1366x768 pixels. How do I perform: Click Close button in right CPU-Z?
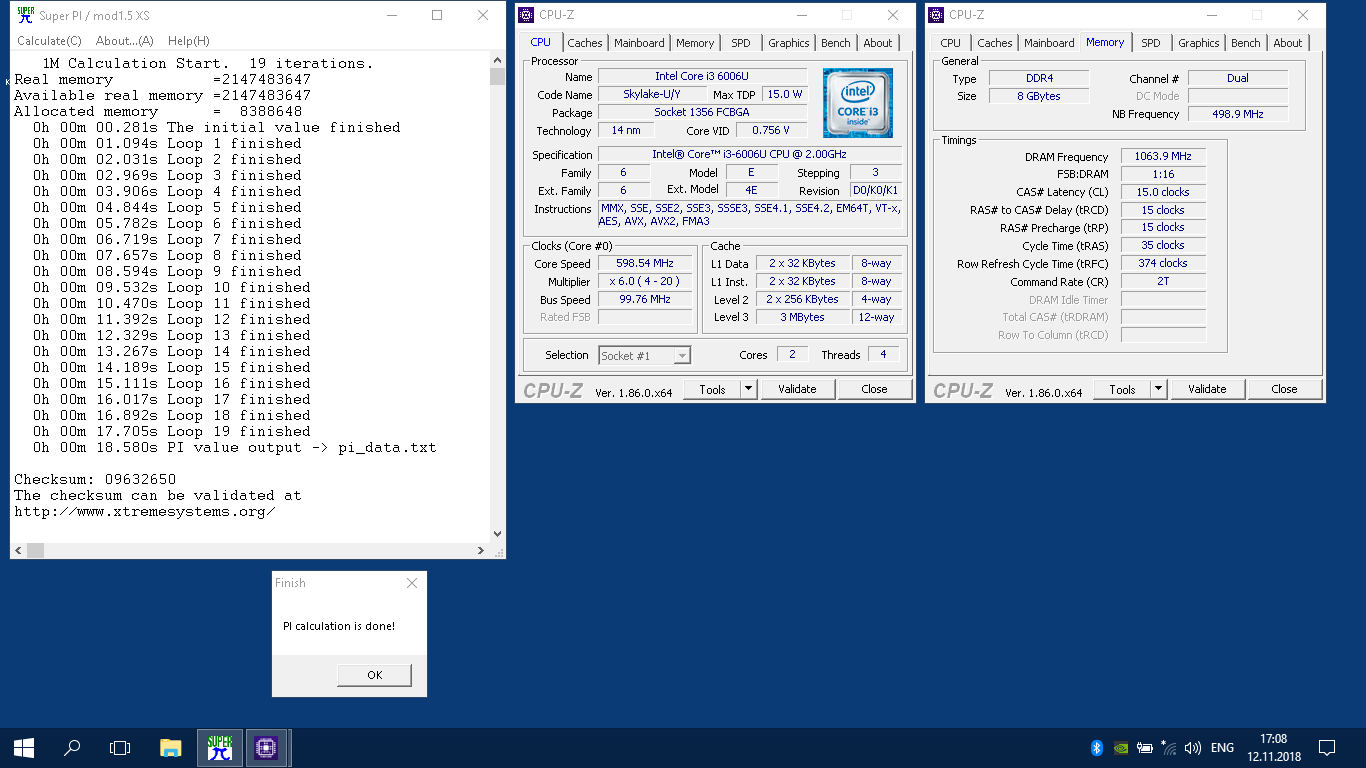1284,390
